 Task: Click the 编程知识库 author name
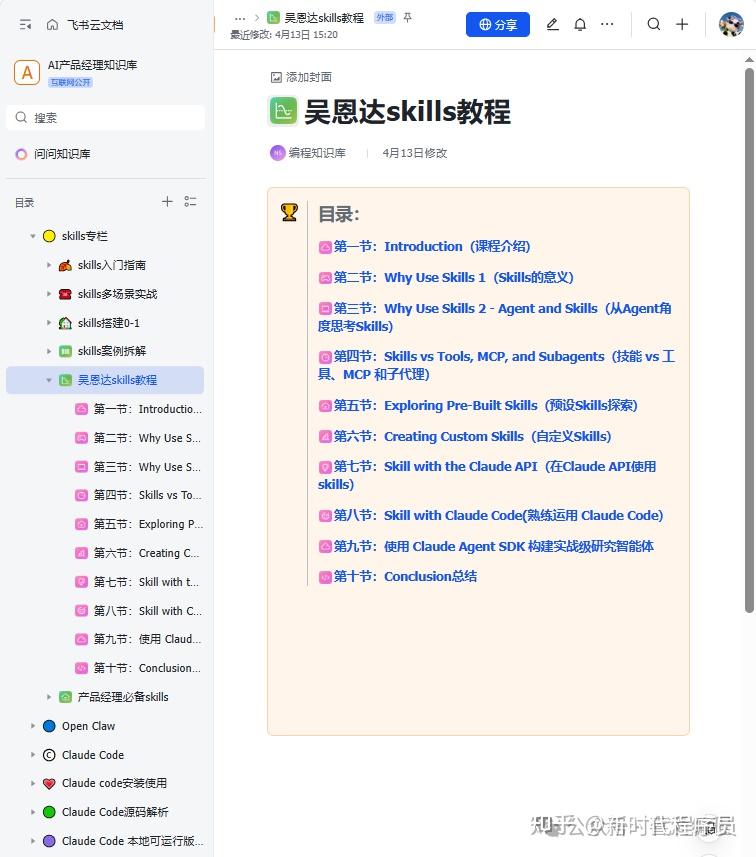317,153
